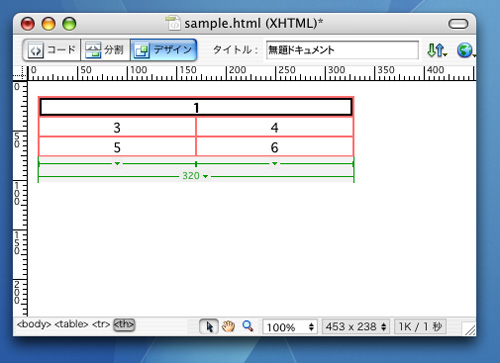Switch to Code view (コード)
Image resolution: width=500 pixels, height=363 pixels.
tap(52, 50)
